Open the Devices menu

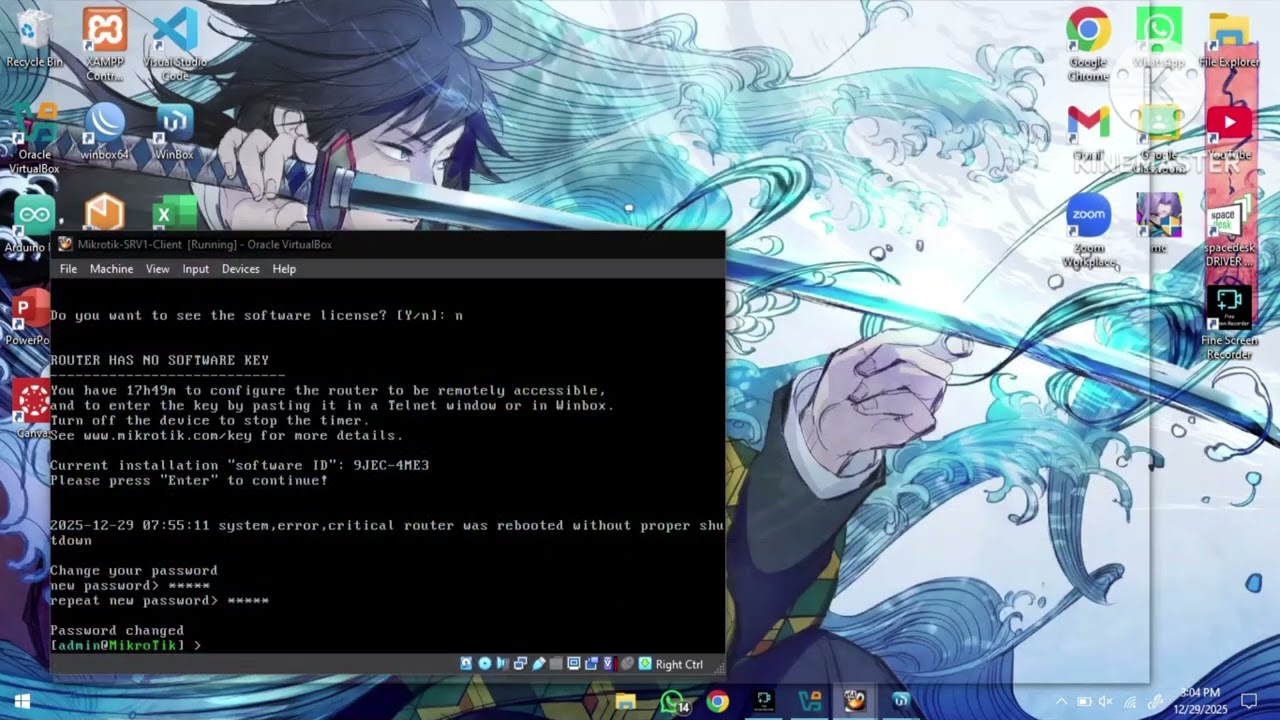click(240, 269)
